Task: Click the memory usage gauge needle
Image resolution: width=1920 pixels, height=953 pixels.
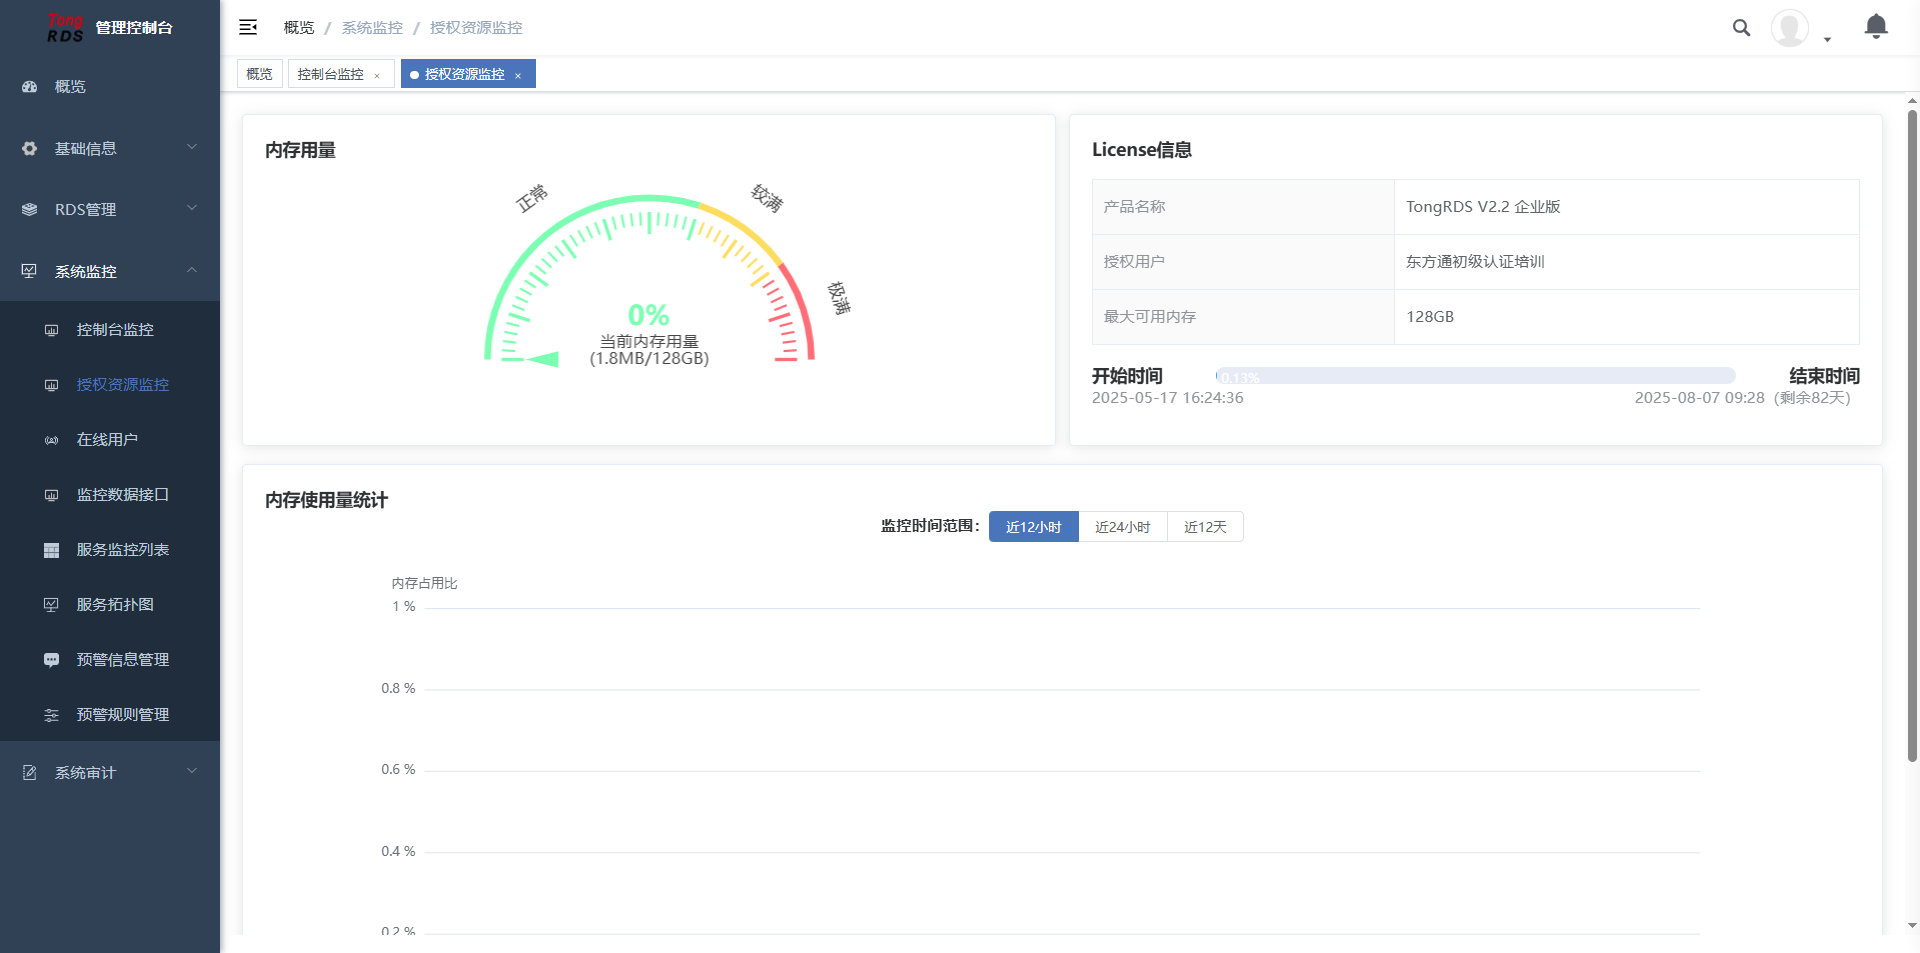Action: [542, 359]
